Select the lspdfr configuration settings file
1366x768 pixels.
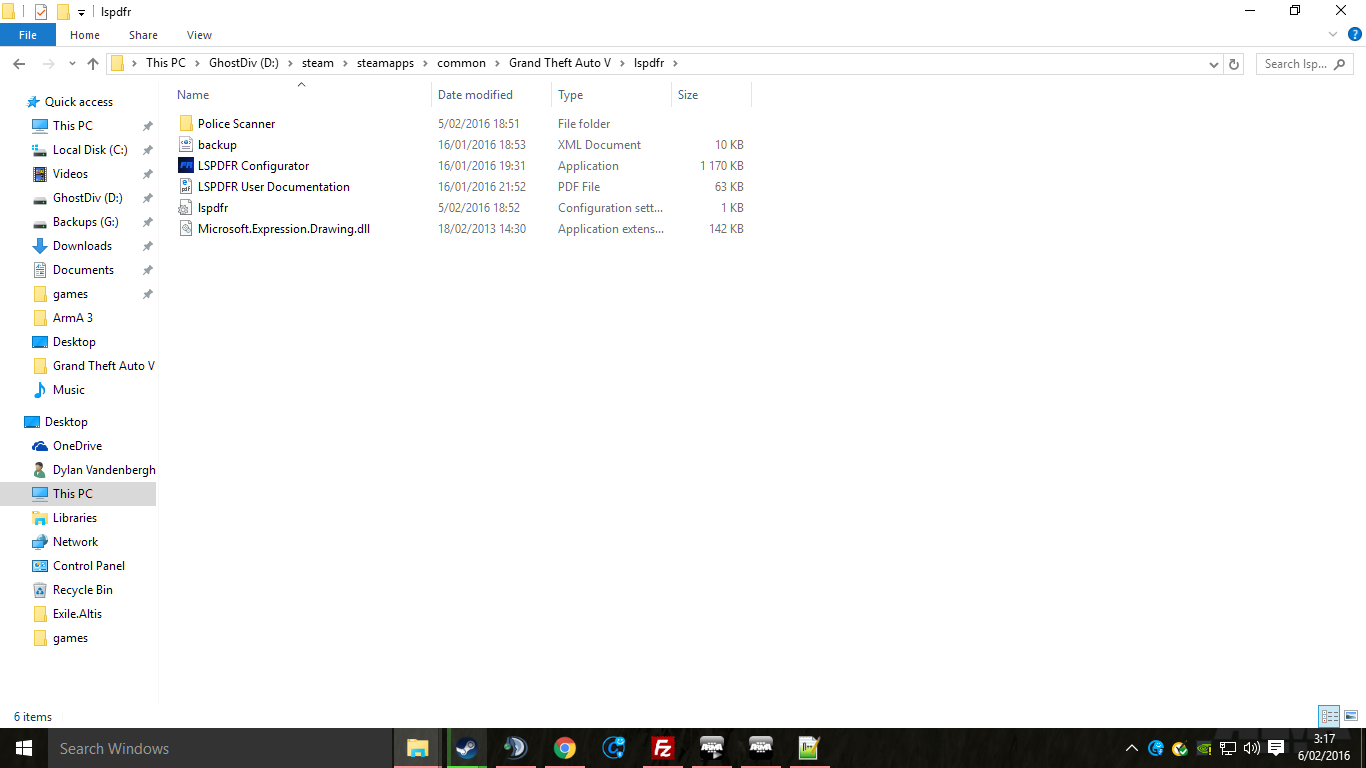point(213,208)
